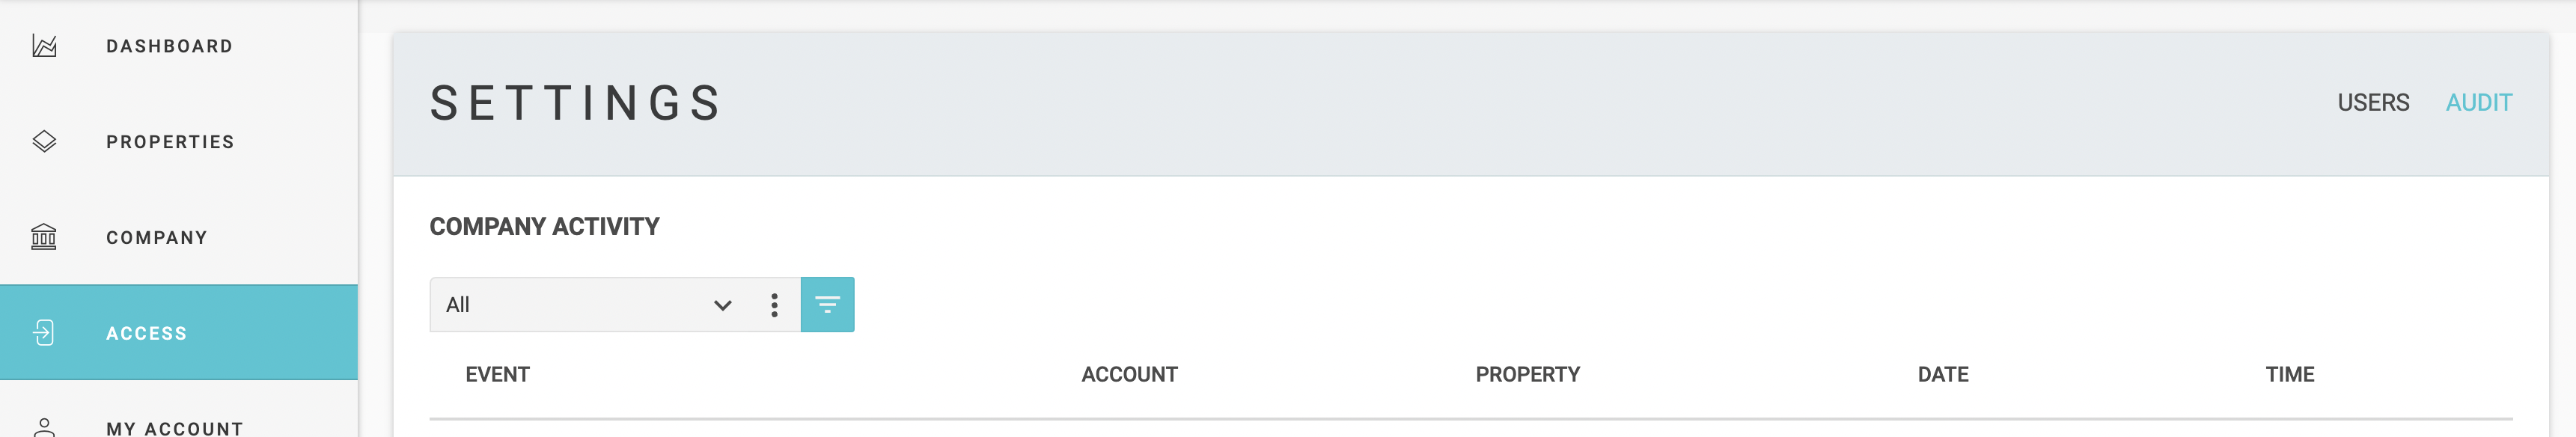Screen dimensions: 2576x437
Task: Click the Properties layers icon
Action: click(44, 142)
